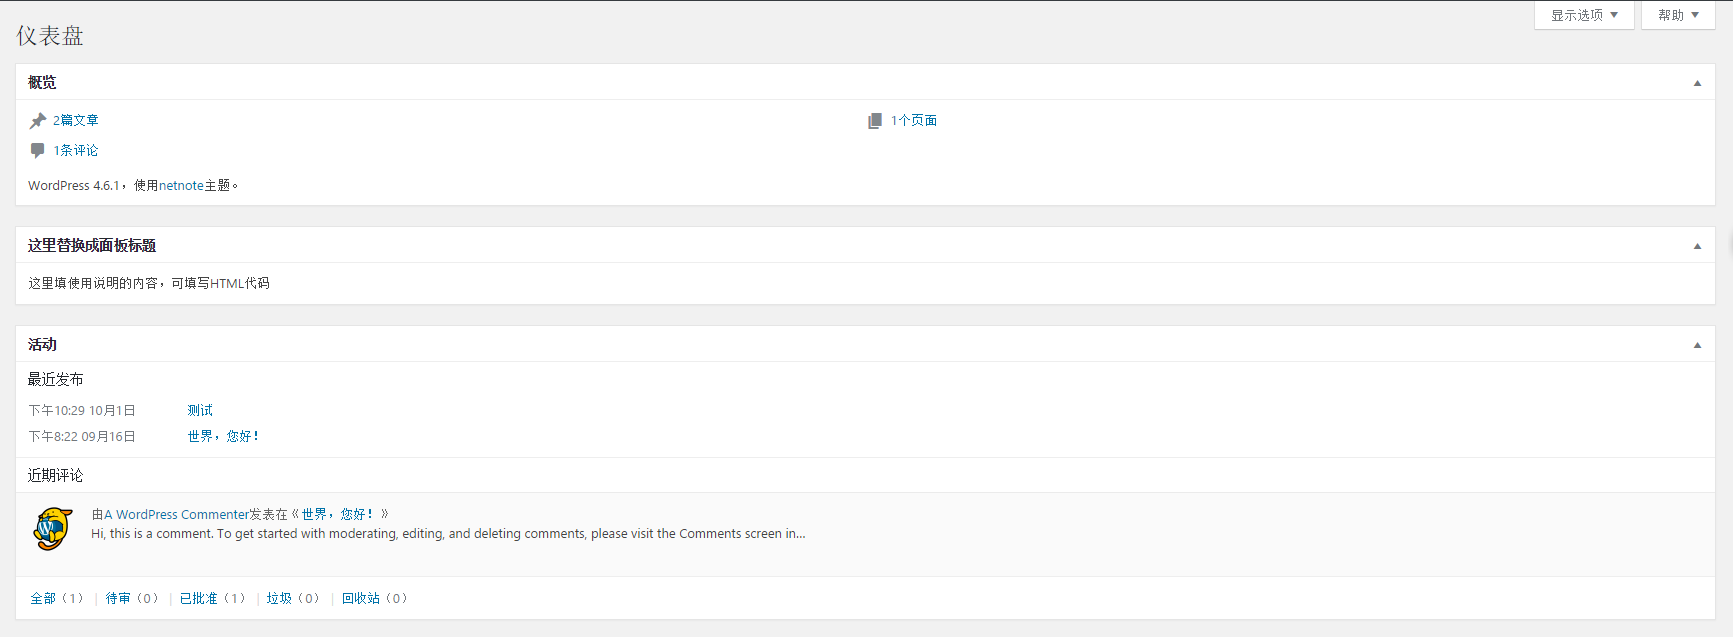Viewport: 1733px width, 637px height.
Task: Open the 1条评论 link
Action: (x=76, y=150)
